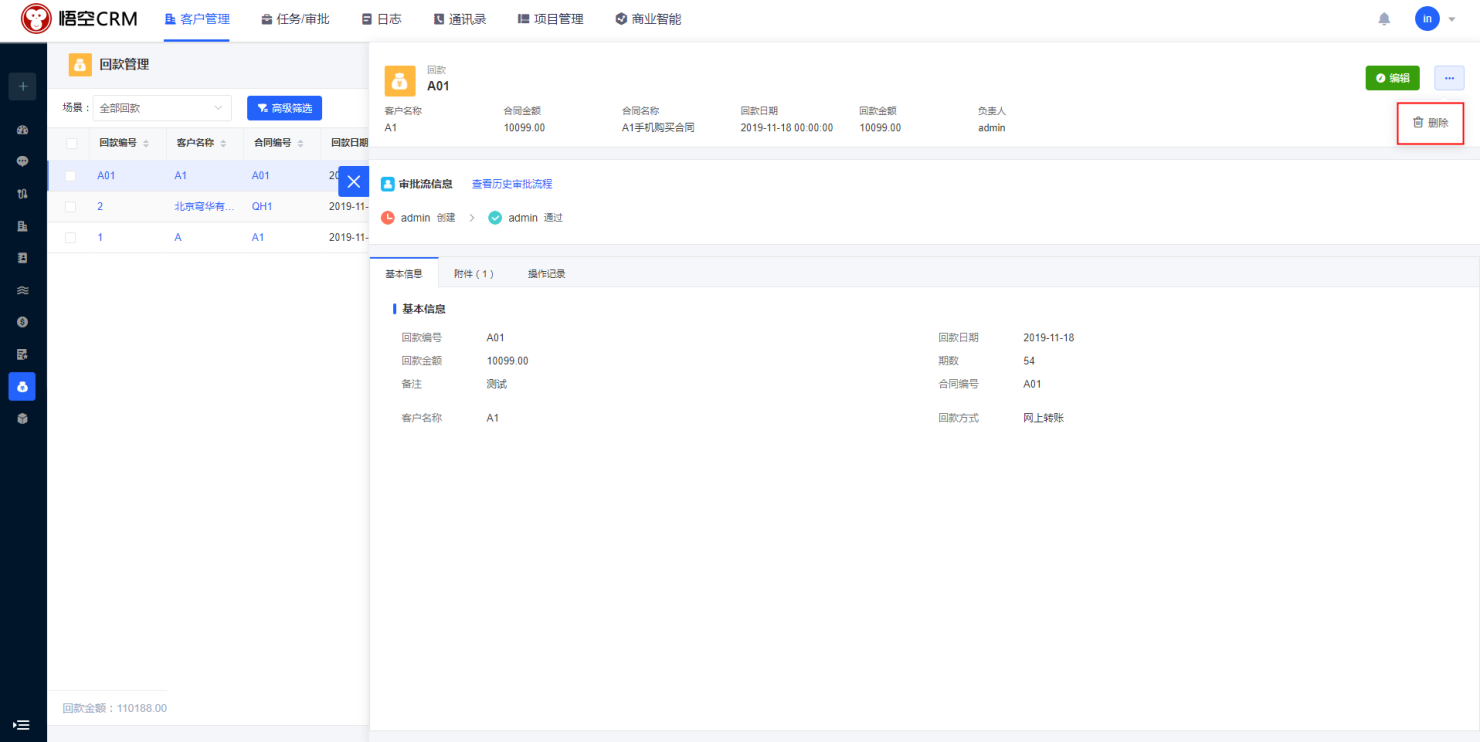Open the dashboard gauge icon in sidebar
1480x742 pixels.
[x=22, y=130]
